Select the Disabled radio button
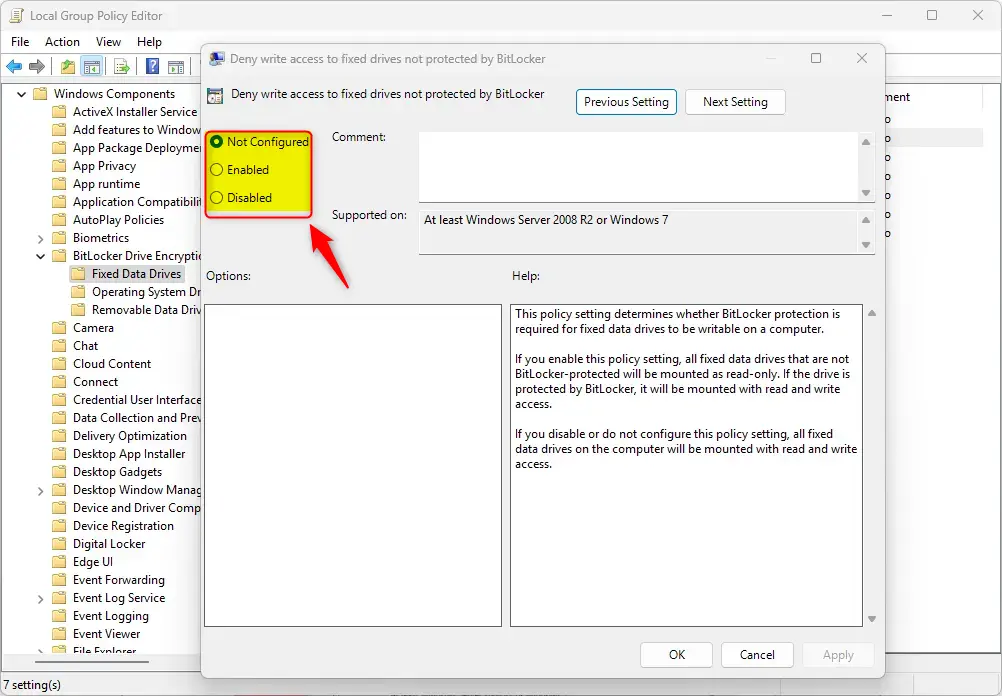 [x=217, y=197]
